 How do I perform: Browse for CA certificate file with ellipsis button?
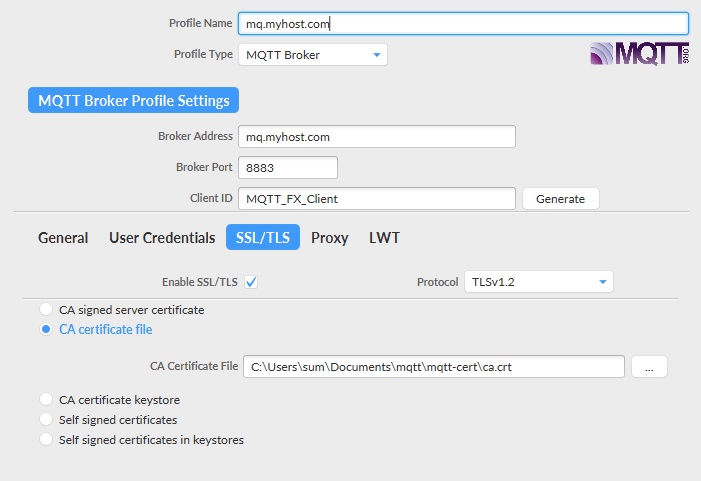[x=649, y=367]
